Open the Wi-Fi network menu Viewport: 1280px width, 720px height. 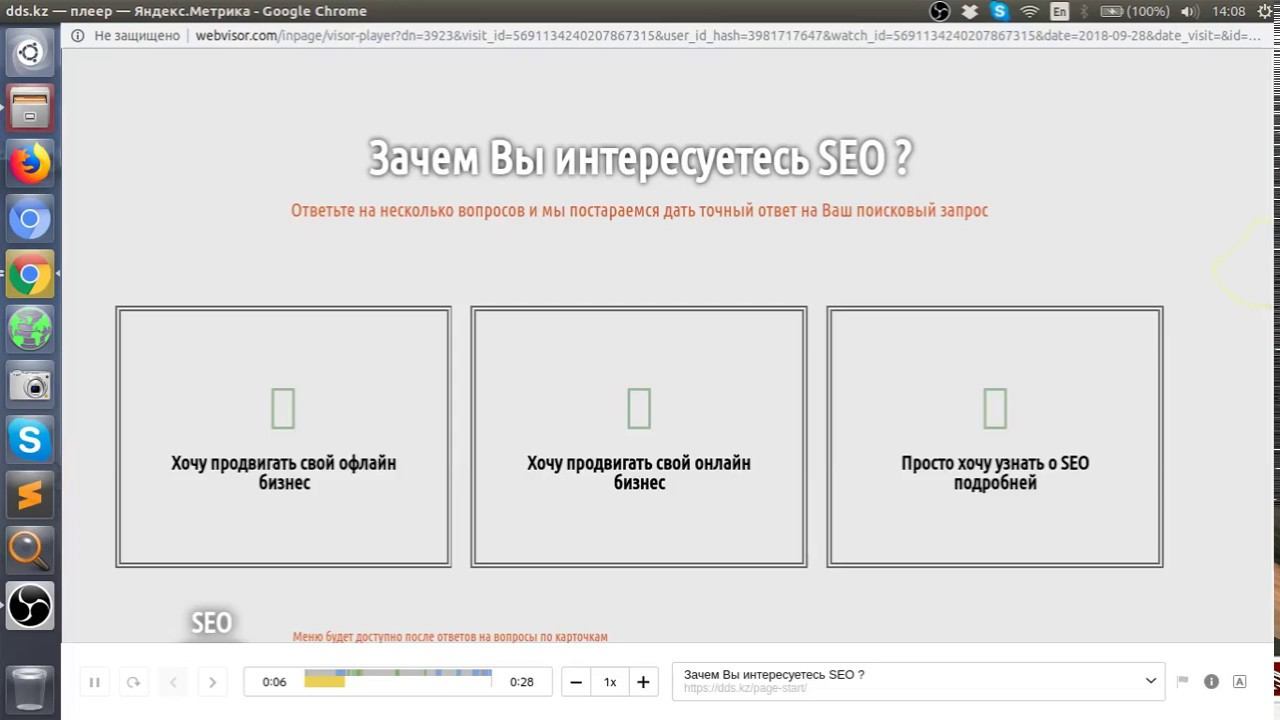(x=1030, y=11)
